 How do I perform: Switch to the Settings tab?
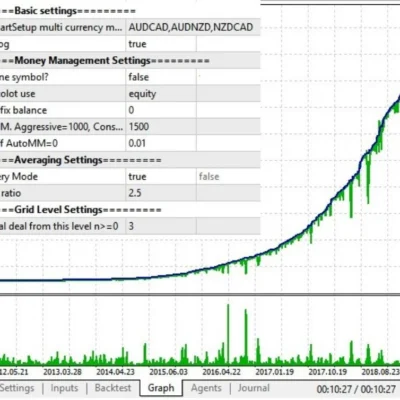(x=17, y=388)
